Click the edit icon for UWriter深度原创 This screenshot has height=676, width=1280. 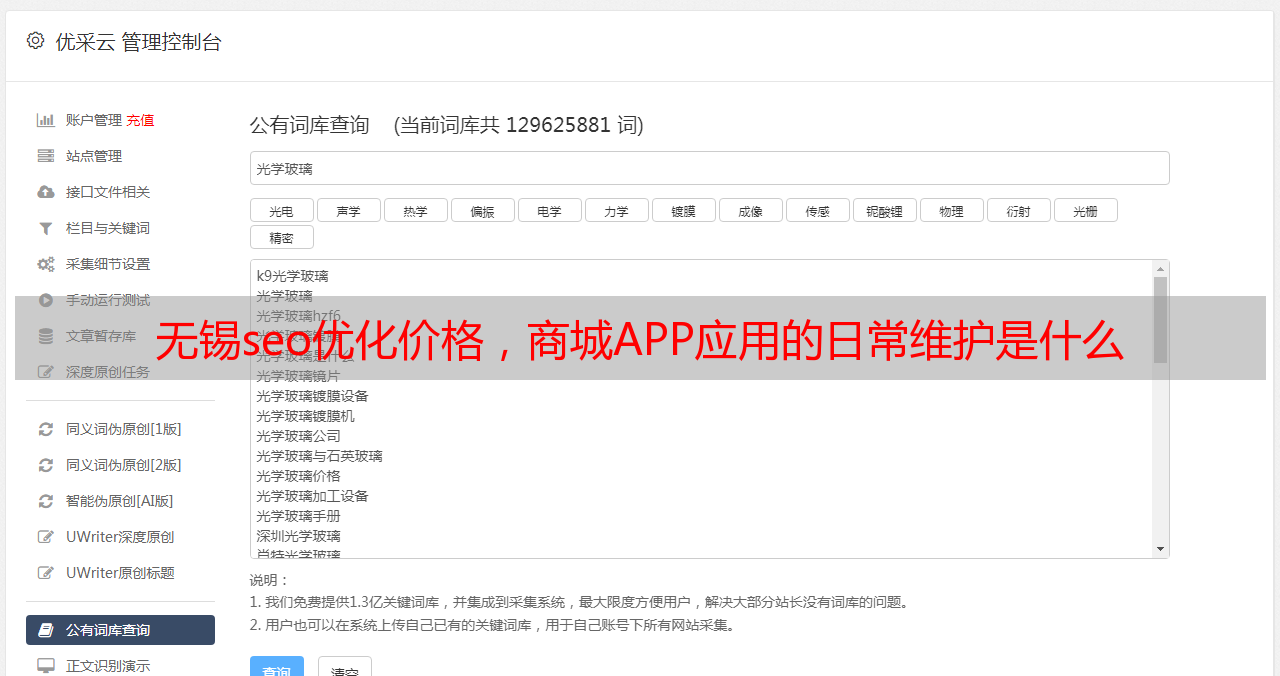coord(46,537)
